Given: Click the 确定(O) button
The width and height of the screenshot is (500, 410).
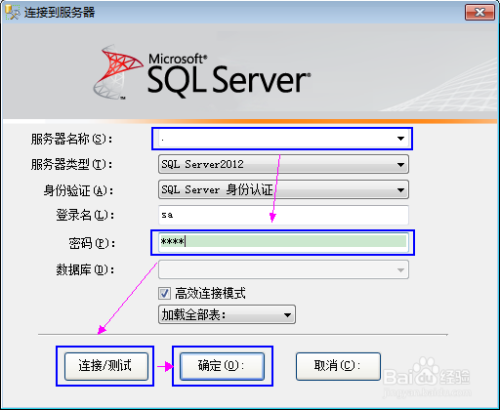Looking at the screenshot, I should coord(222,366).
